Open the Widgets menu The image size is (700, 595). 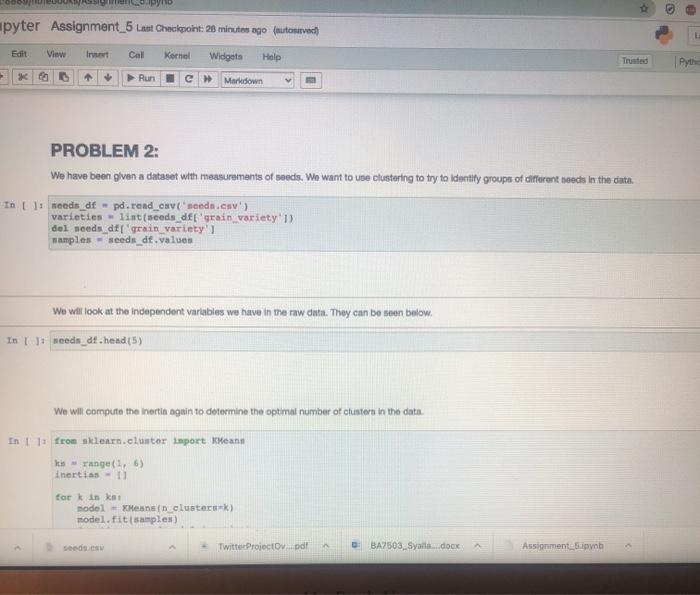pyautogui.click(x=226, y=56)
